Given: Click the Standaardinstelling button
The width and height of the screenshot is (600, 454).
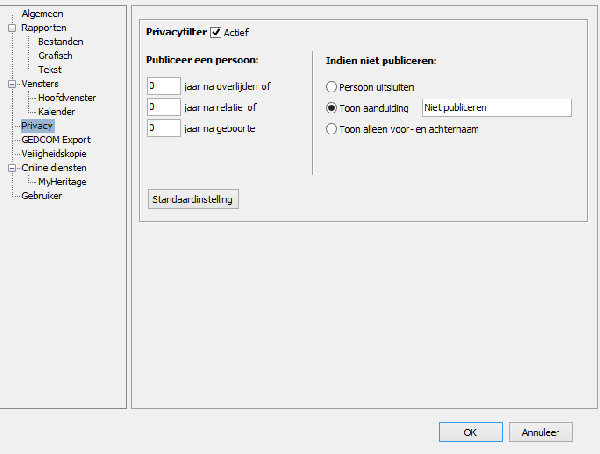Looking at the screenshot, I should pyautogui.click(x=193, y=199).
